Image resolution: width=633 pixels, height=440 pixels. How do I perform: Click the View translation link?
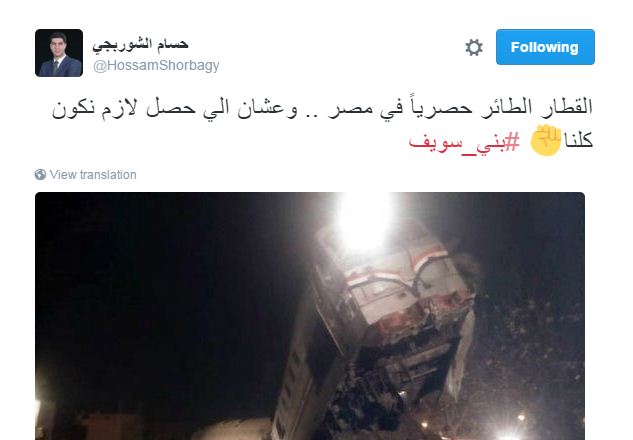point(93,175)
